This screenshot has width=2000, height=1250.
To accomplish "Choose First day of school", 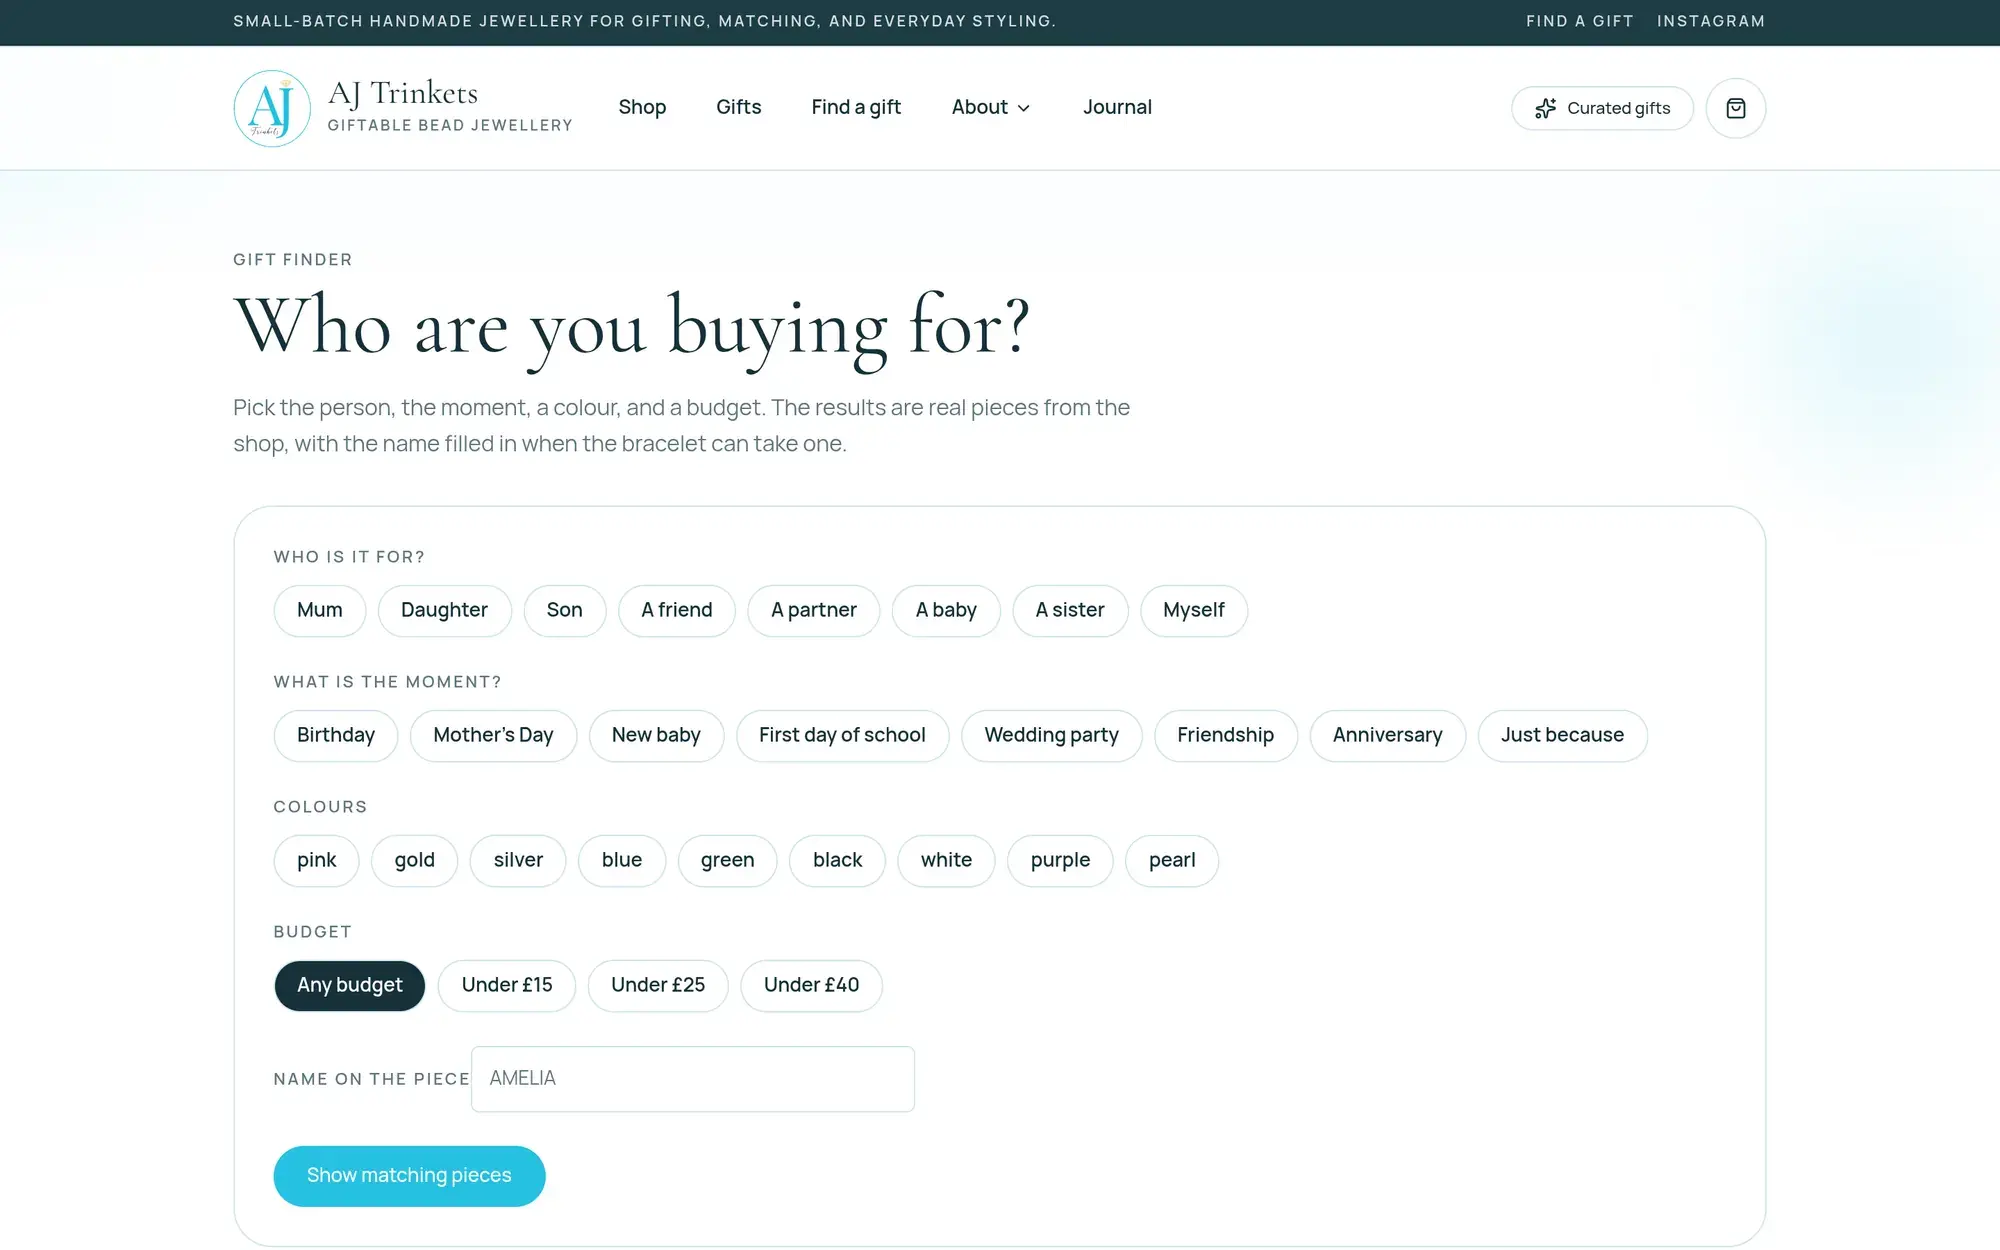I will (x=842, y=735).
